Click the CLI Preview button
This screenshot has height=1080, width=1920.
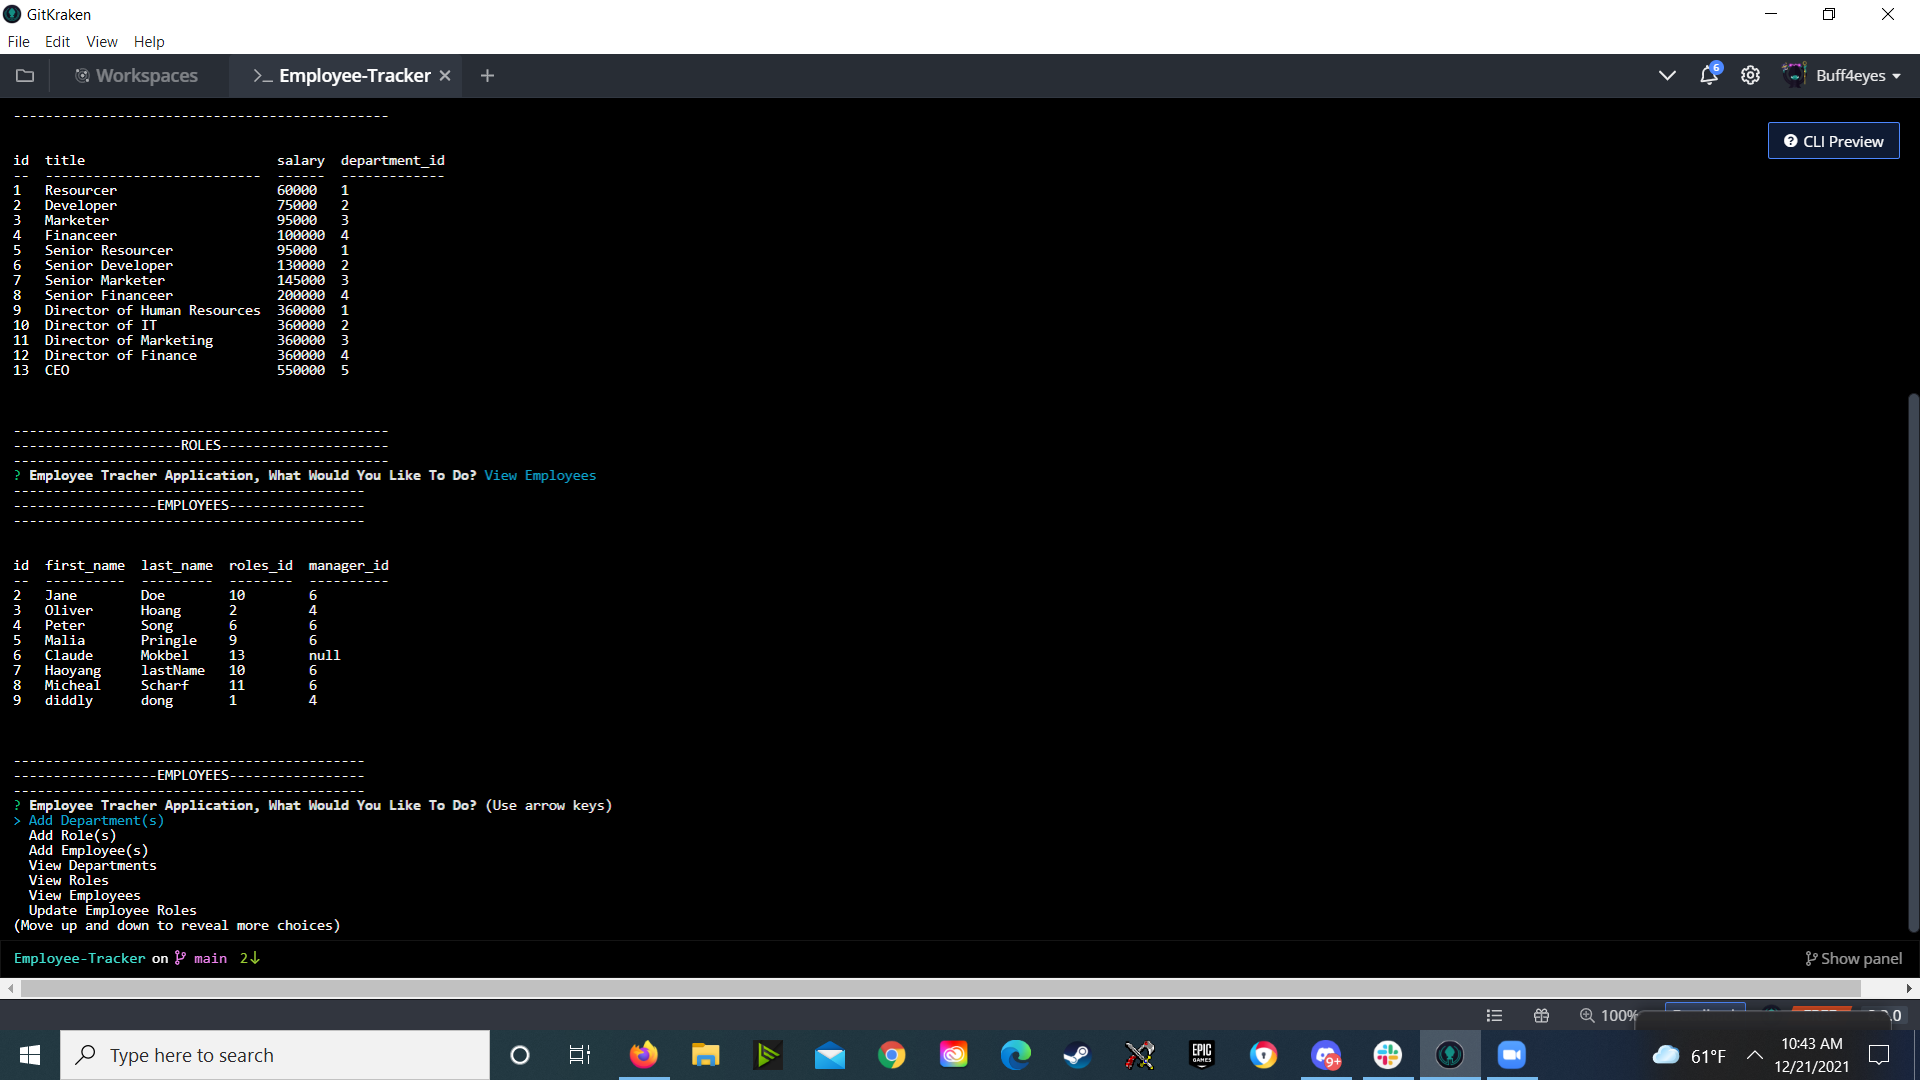coord(1833,141)
